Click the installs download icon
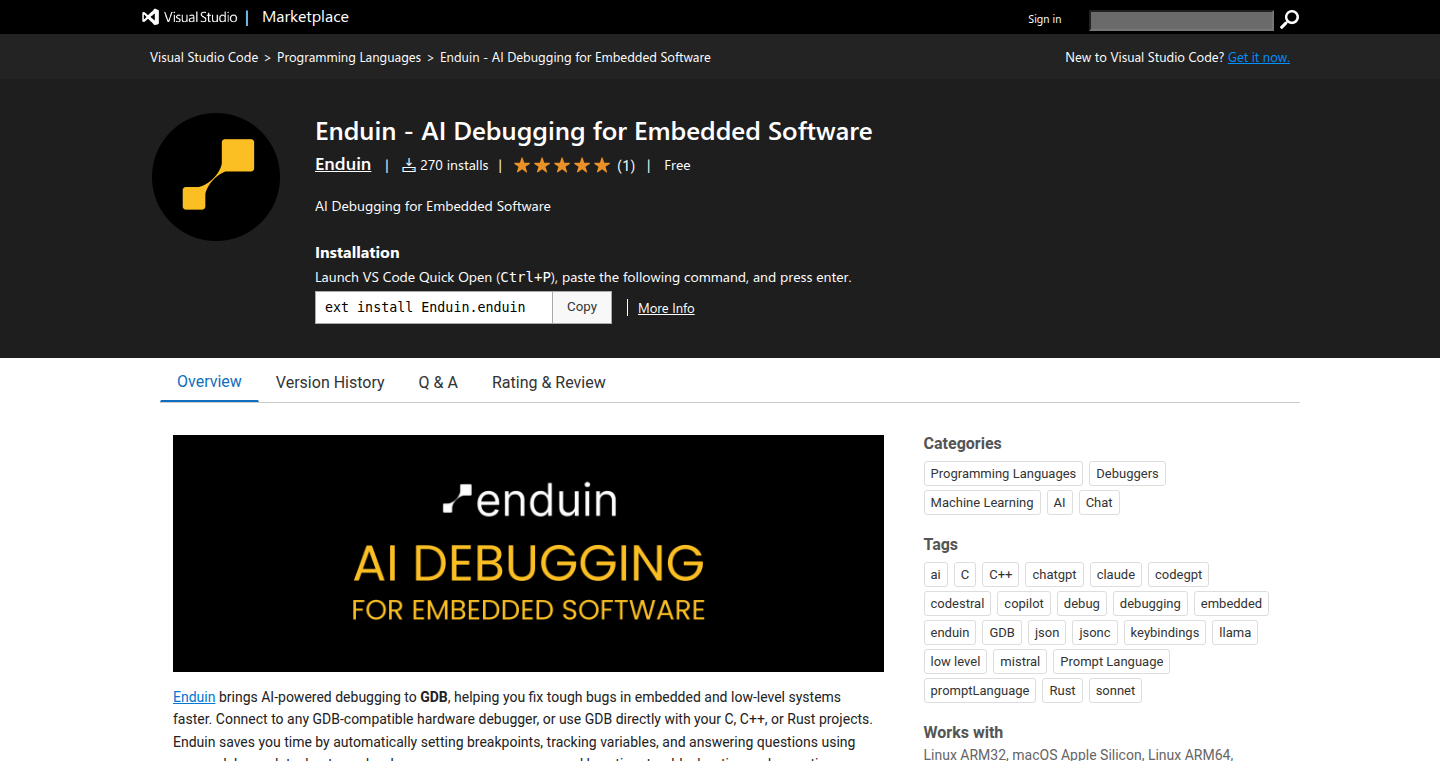Image resolution: width=1440 pixels, height=761 pixels. pyautogui.click(x=408, y=166)
